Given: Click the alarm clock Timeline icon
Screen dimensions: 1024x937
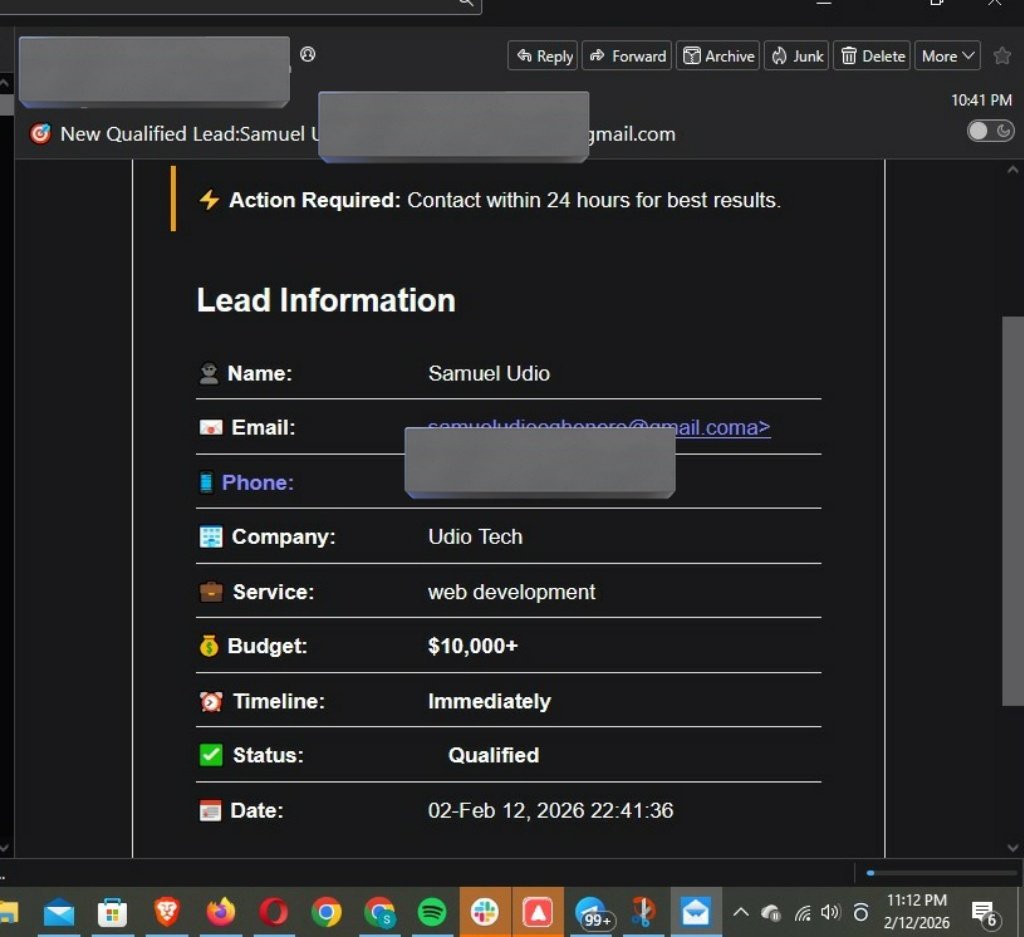Looking at the screenshot, I should tap(210, 701).
